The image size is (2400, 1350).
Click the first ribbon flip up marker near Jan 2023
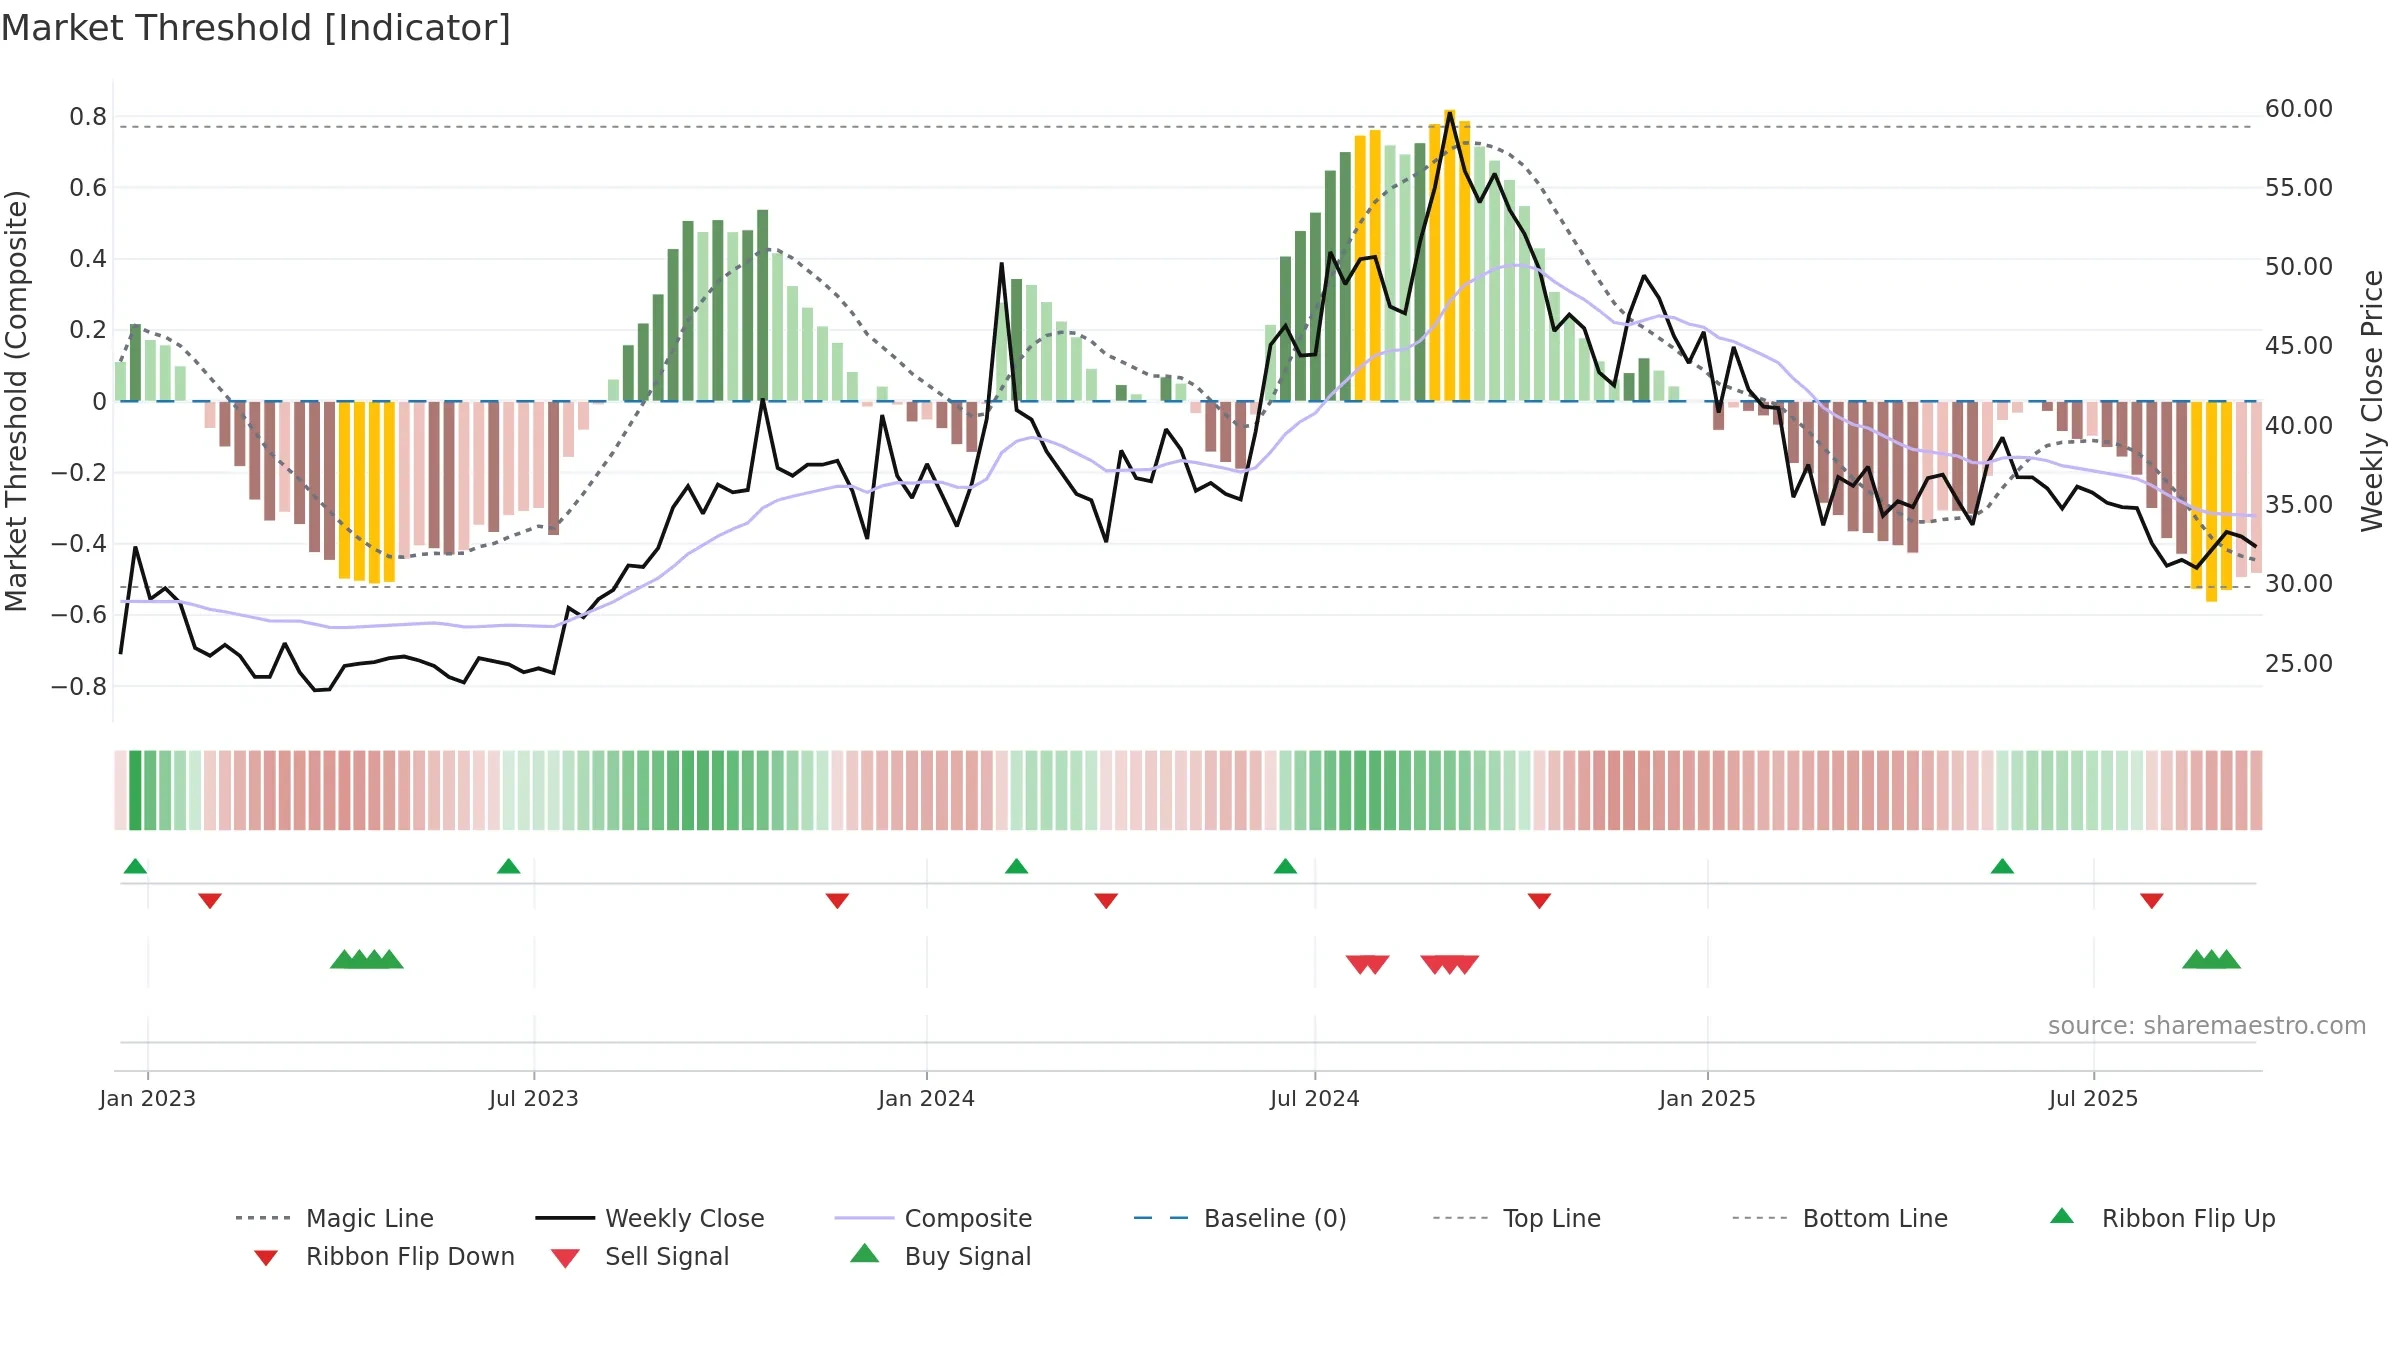pyautogui.click(x=135, y=866)
